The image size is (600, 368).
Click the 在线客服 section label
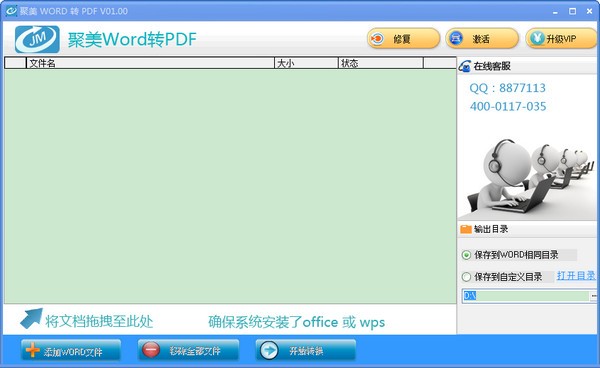(x=492, y=66)
